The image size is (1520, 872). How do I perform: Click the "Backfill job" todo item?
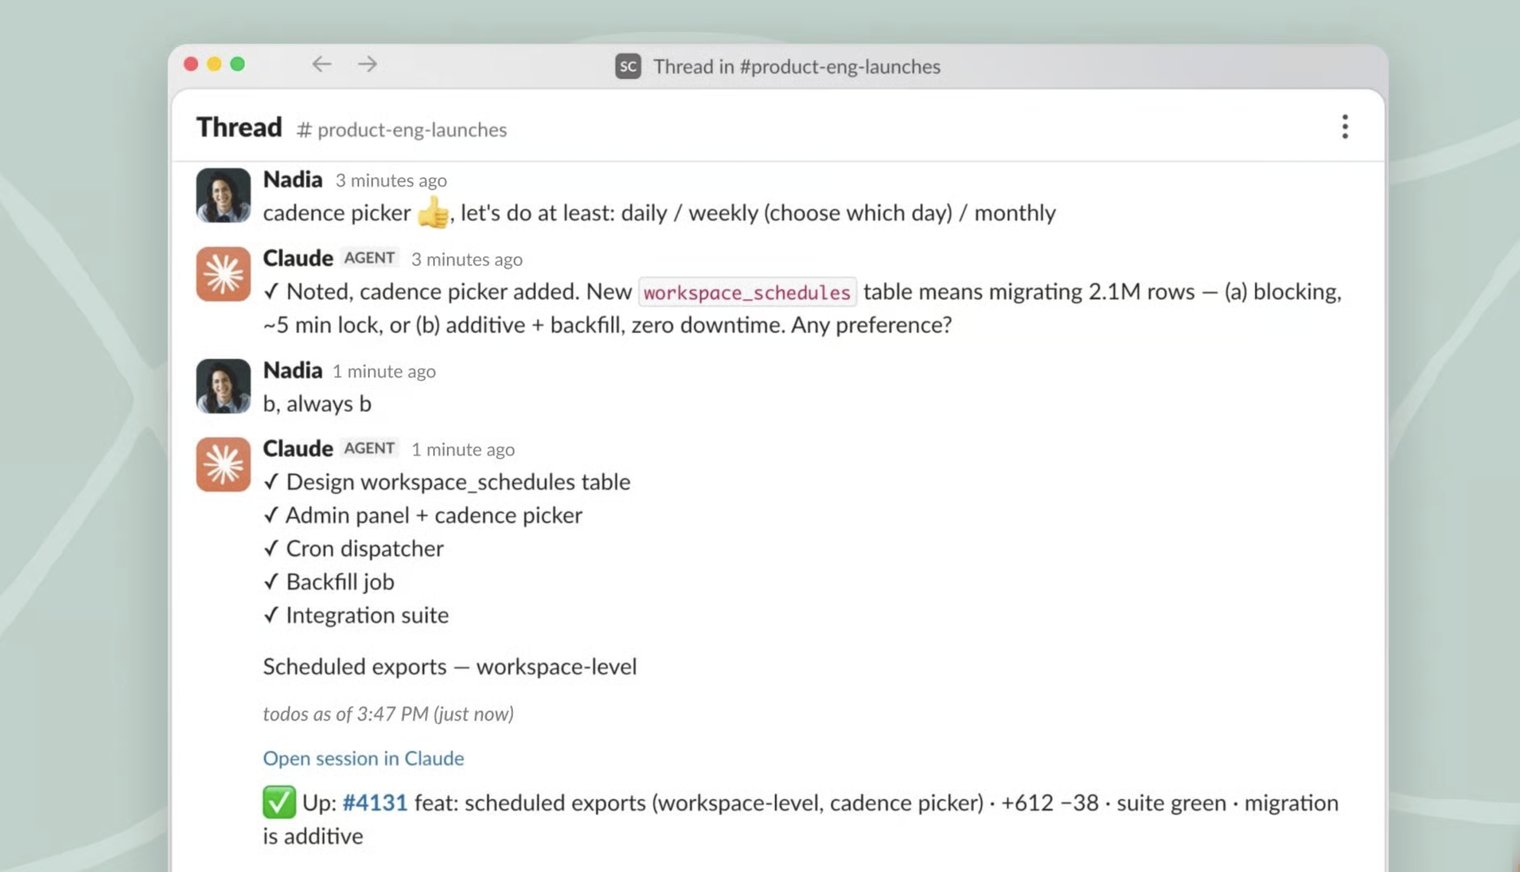tap(329, 582)
